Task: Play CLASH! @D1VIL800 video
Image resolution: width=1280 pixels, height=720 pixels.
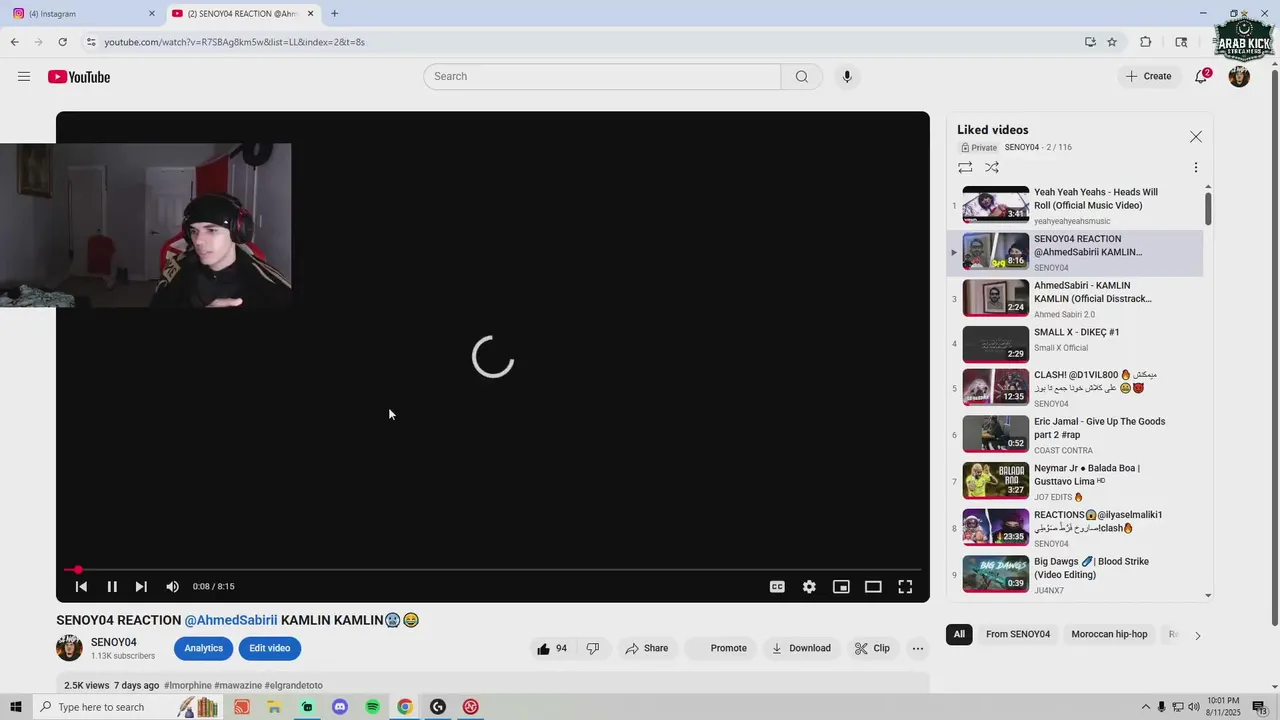Action: click(1075, 388)
